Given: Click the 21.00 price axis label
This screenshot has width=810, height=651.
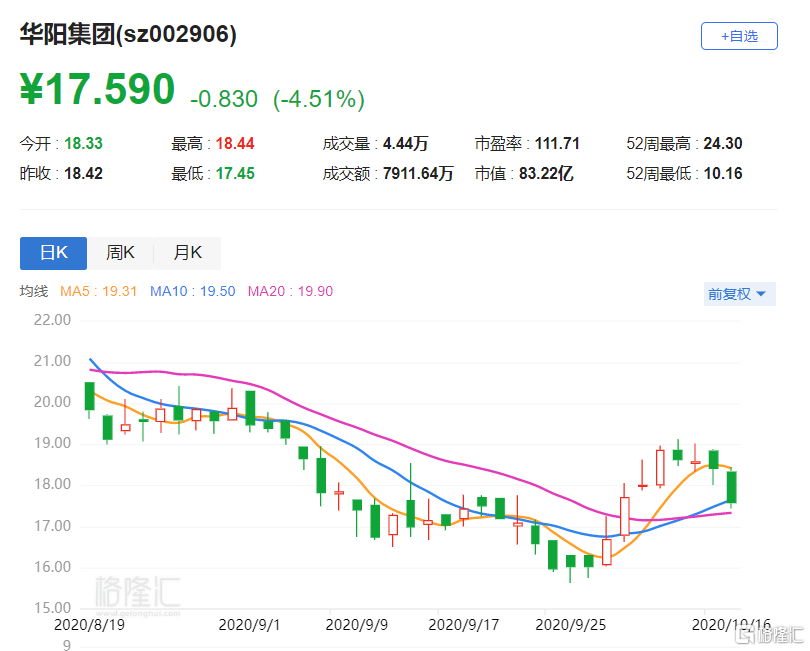Looking at the screenshot, I should 52,361.
